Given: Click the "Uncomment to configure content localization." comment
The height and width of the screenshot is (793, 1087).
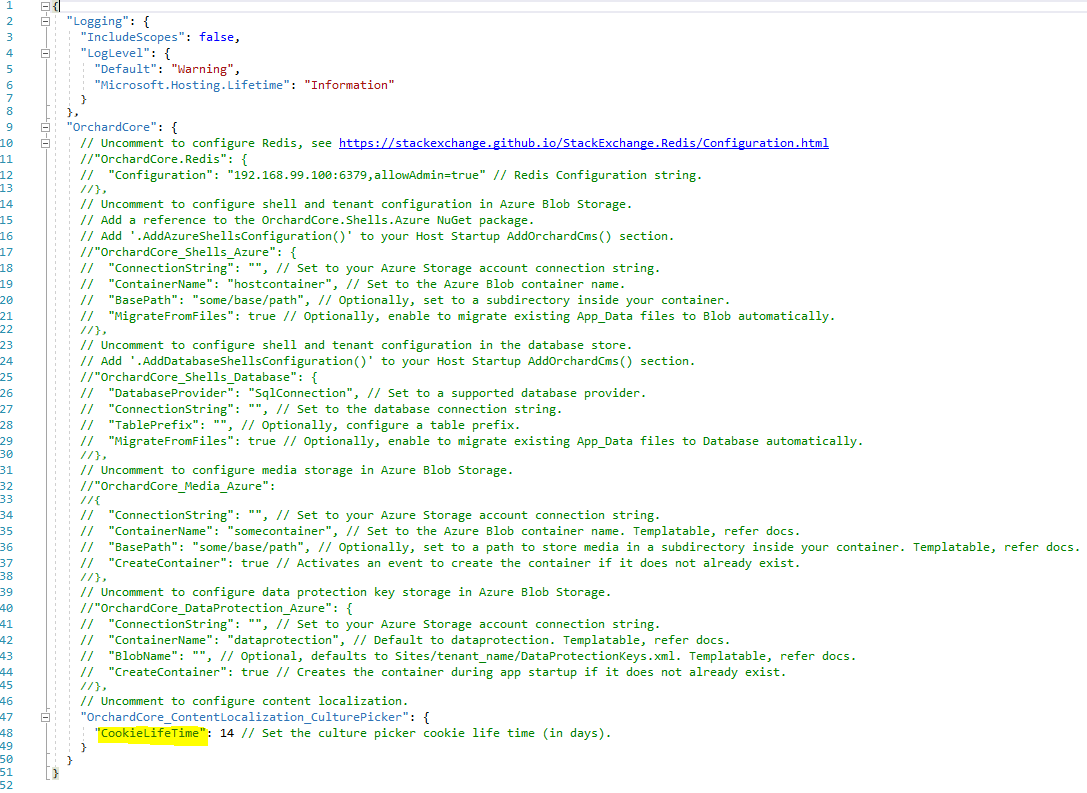Looking at the screenshot, I should [x=244, y=702].
